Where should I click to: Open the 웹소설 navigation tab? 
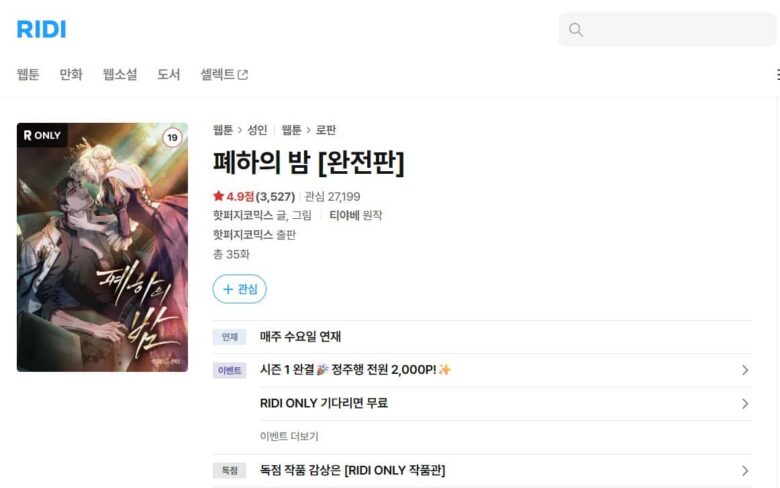point(120,75)
